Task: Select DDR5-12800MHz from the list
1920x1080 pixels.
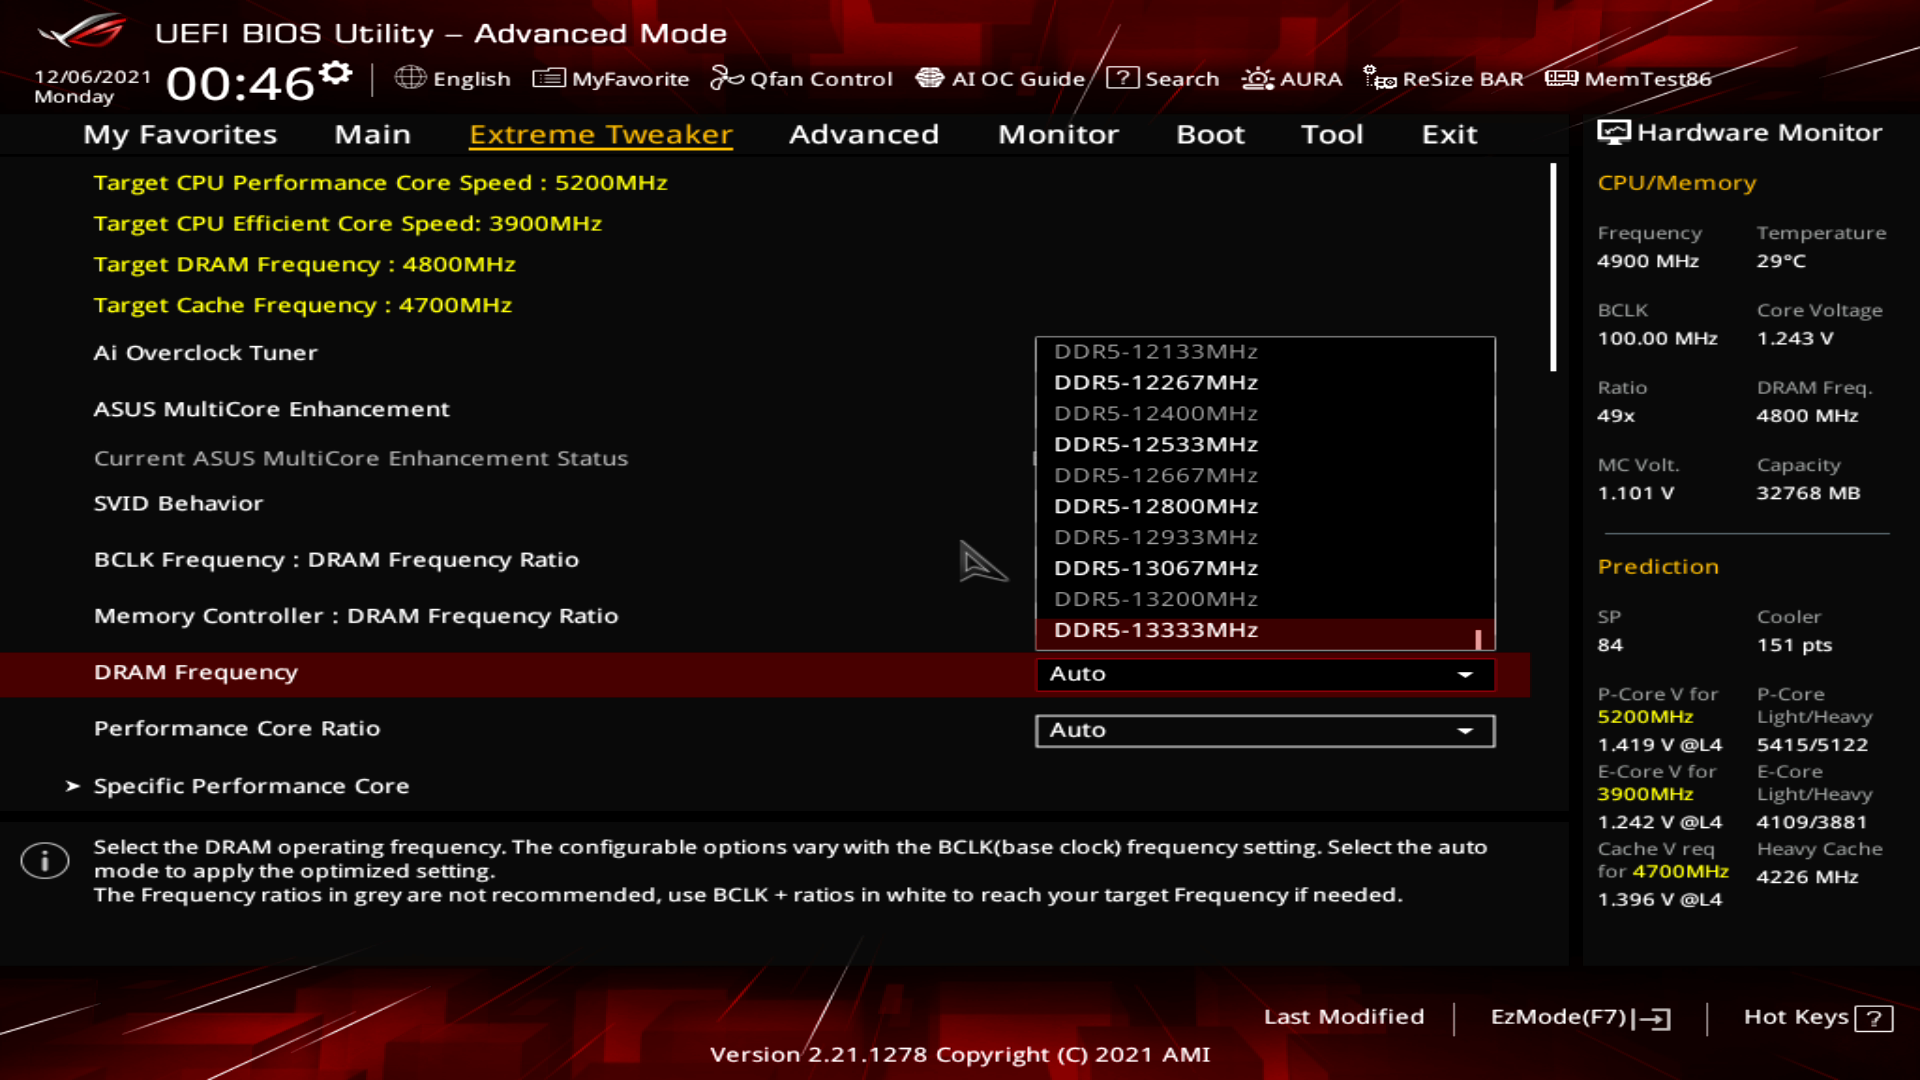Action: point(1156,506)
